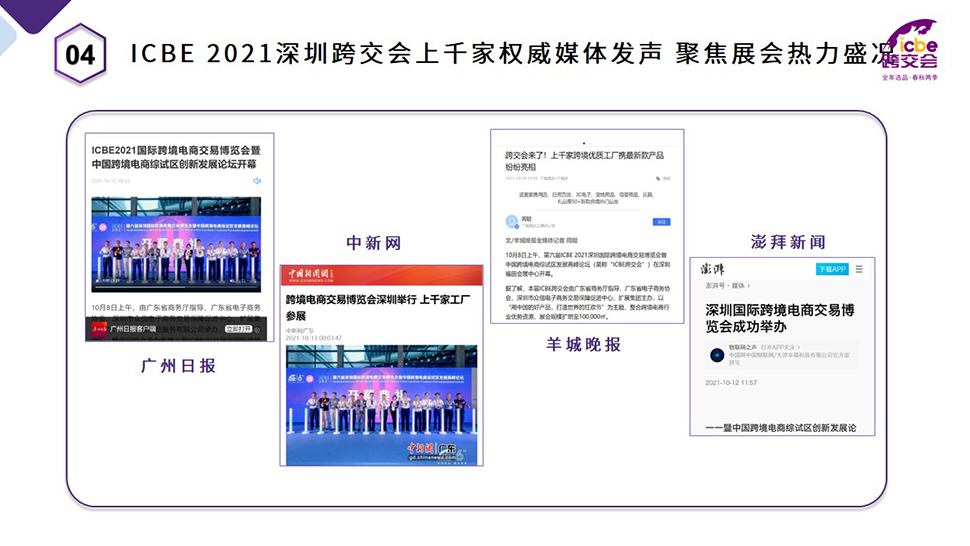Click reporter 周聪's avatar

pyautogui.click(x=512, y=221)
